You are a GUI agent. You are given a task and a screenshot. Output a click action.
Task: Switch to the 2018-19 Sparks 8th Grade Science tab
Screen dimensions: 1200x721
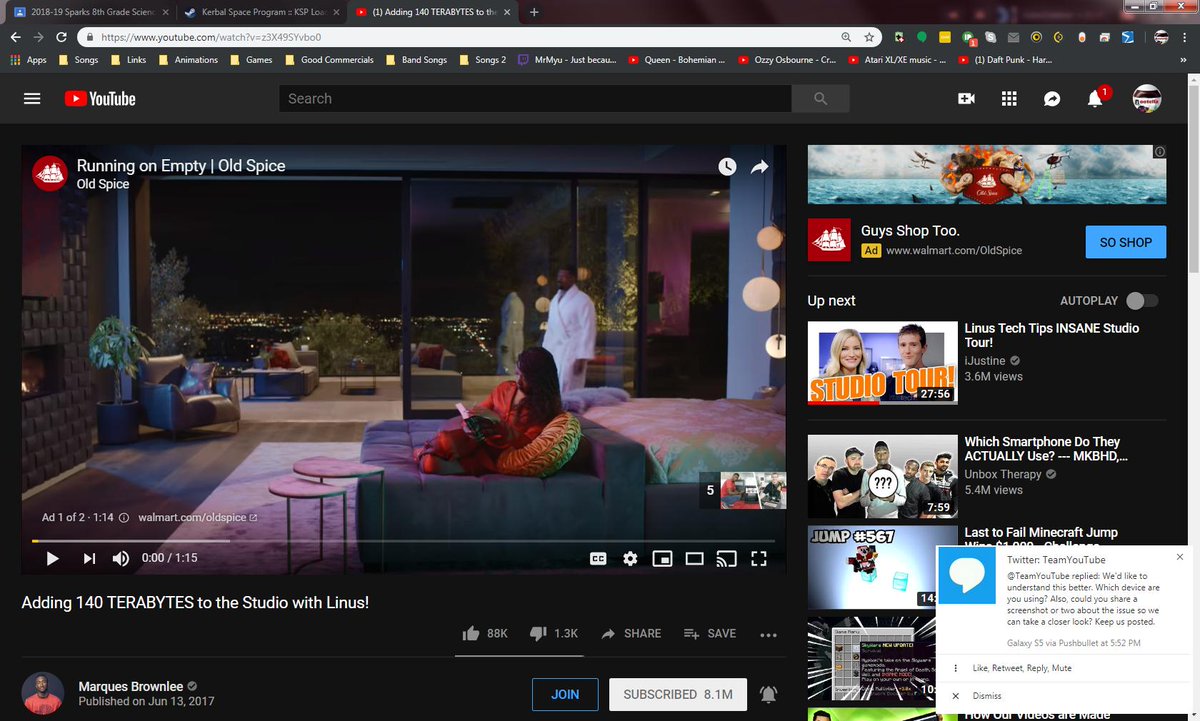[92, 12]
